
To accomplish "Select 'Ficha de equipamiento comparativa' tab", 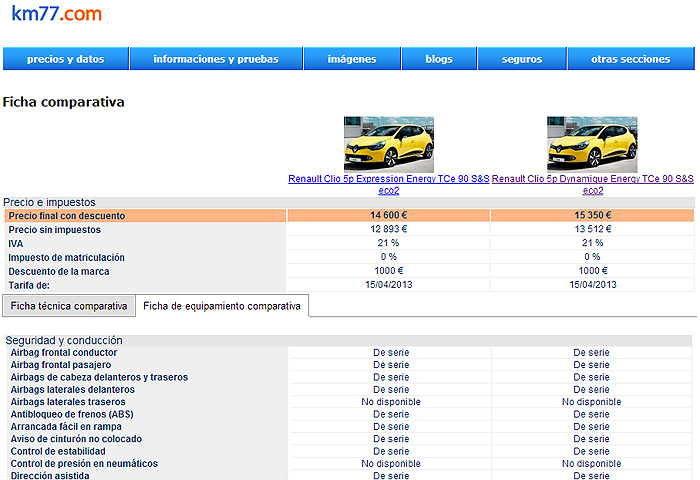I will point(222,306).
